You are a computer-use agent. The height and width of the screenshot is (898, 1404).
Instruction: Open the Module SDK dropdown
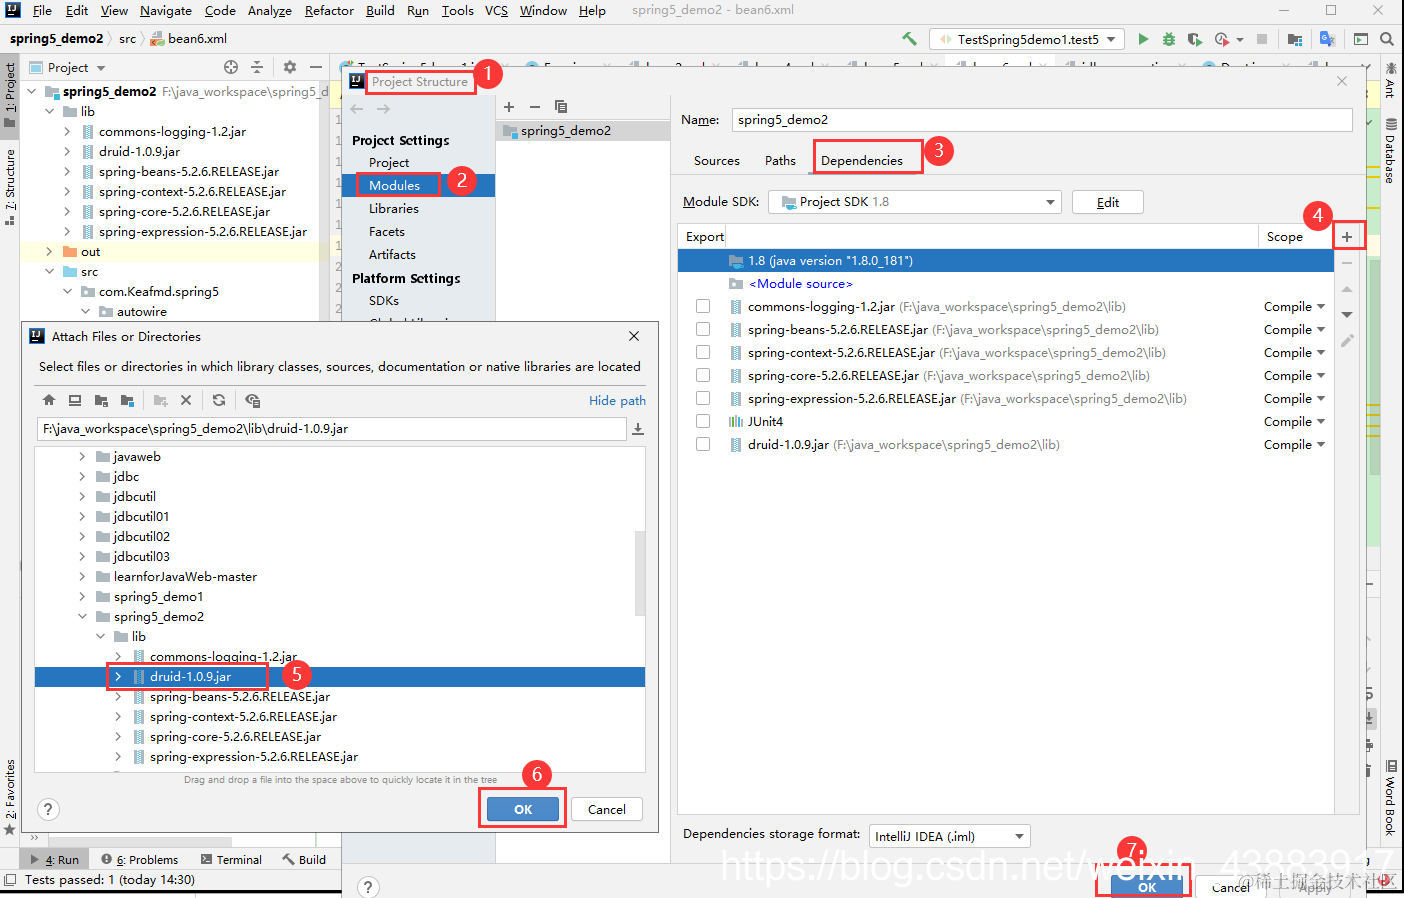tap(914, 202)
